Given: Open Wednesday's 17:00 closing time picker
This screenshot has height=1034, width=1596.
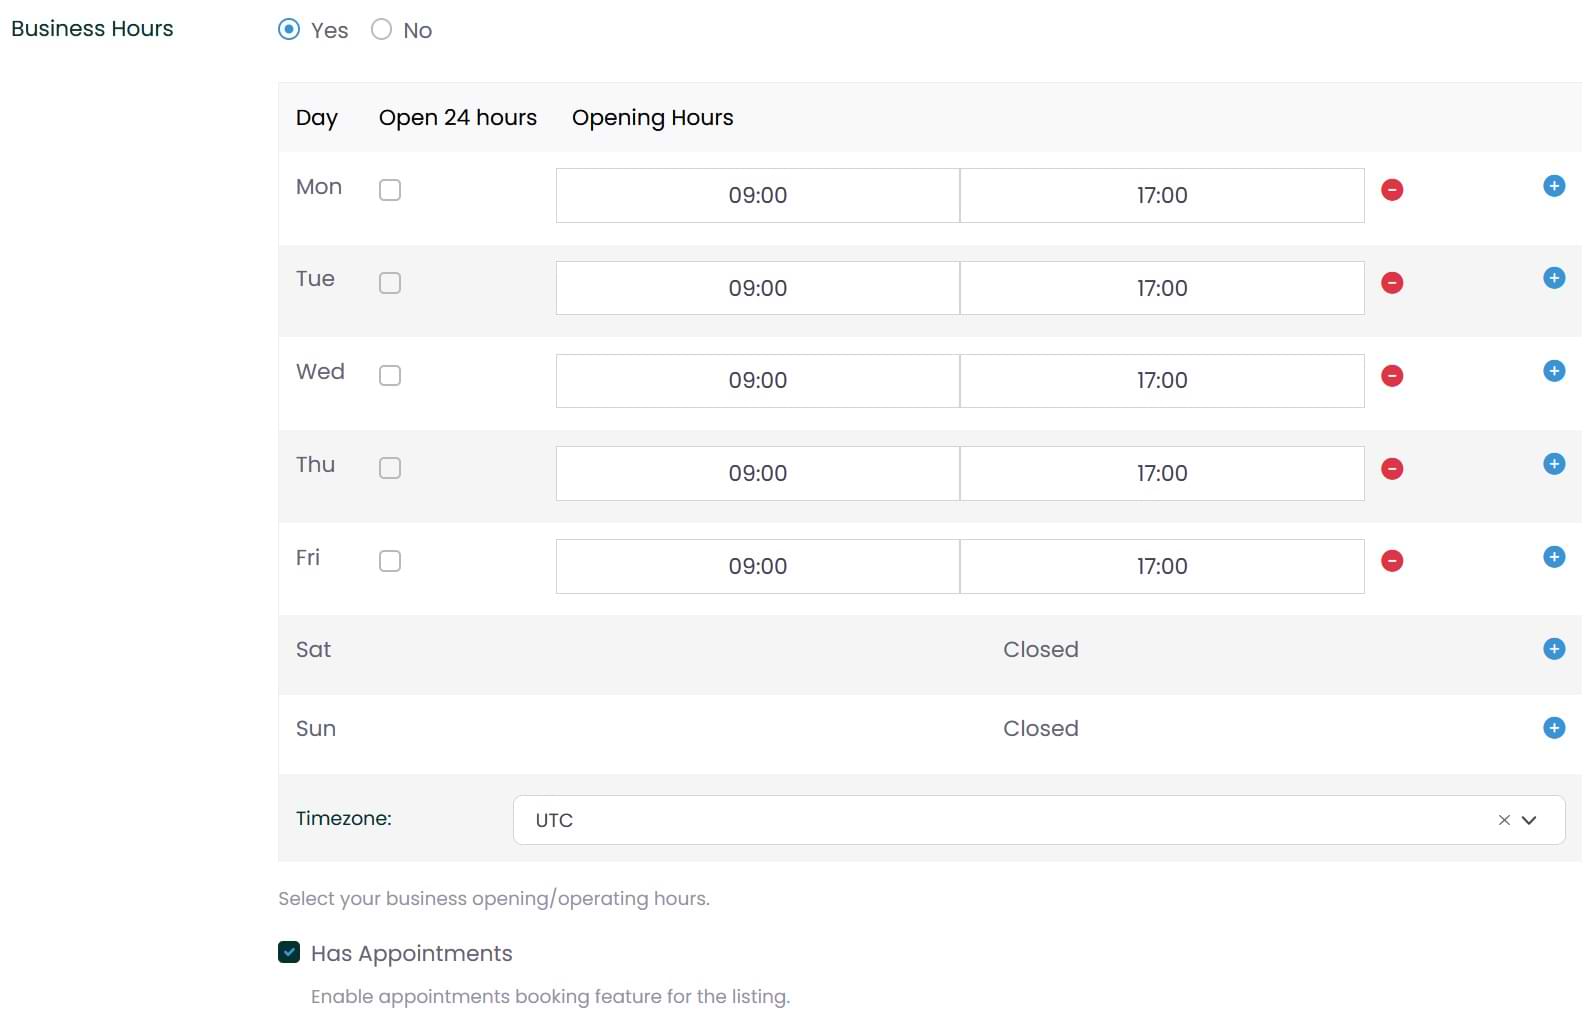Looking at the screenshot, I should pyautogui.click(x=1161, y=381).
